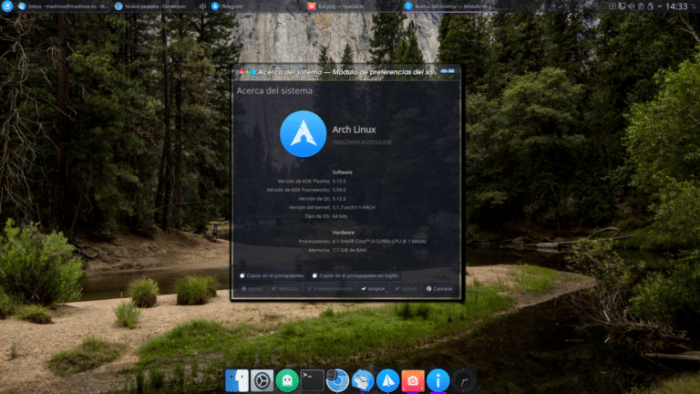Open the clipboard tray icon
The height and width of the screenshot is (394, 700).
[641, 6]
